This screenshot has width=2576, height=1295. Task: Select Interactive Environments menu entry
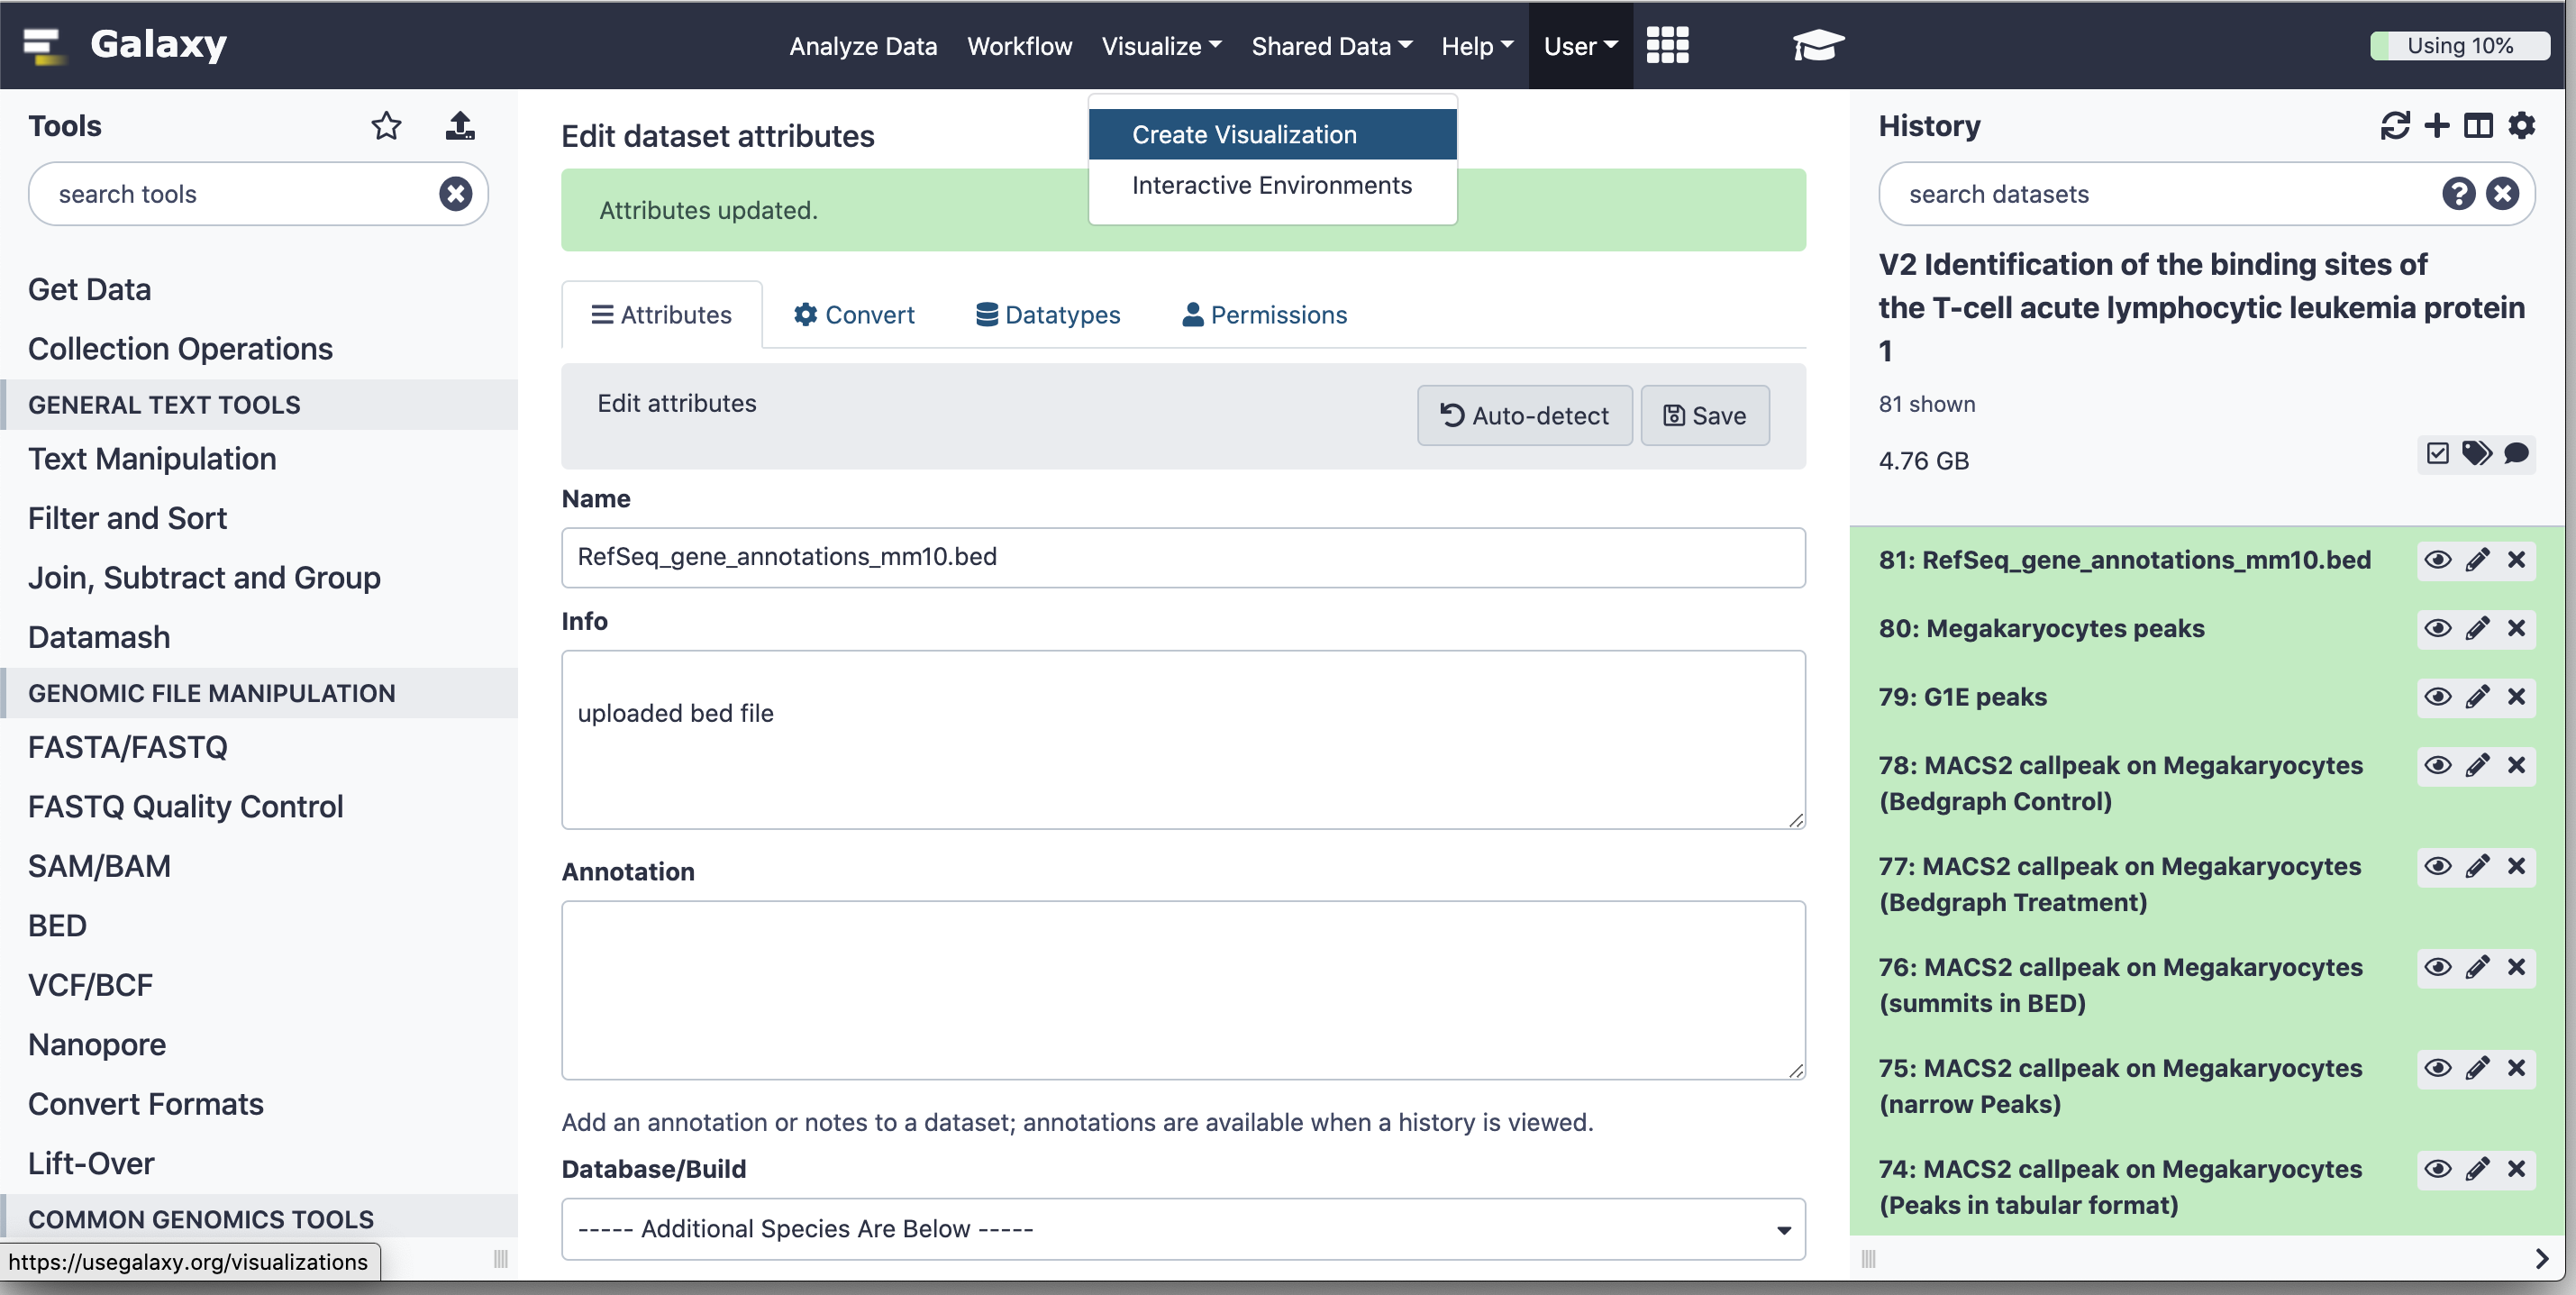[x=1272, y=185]
